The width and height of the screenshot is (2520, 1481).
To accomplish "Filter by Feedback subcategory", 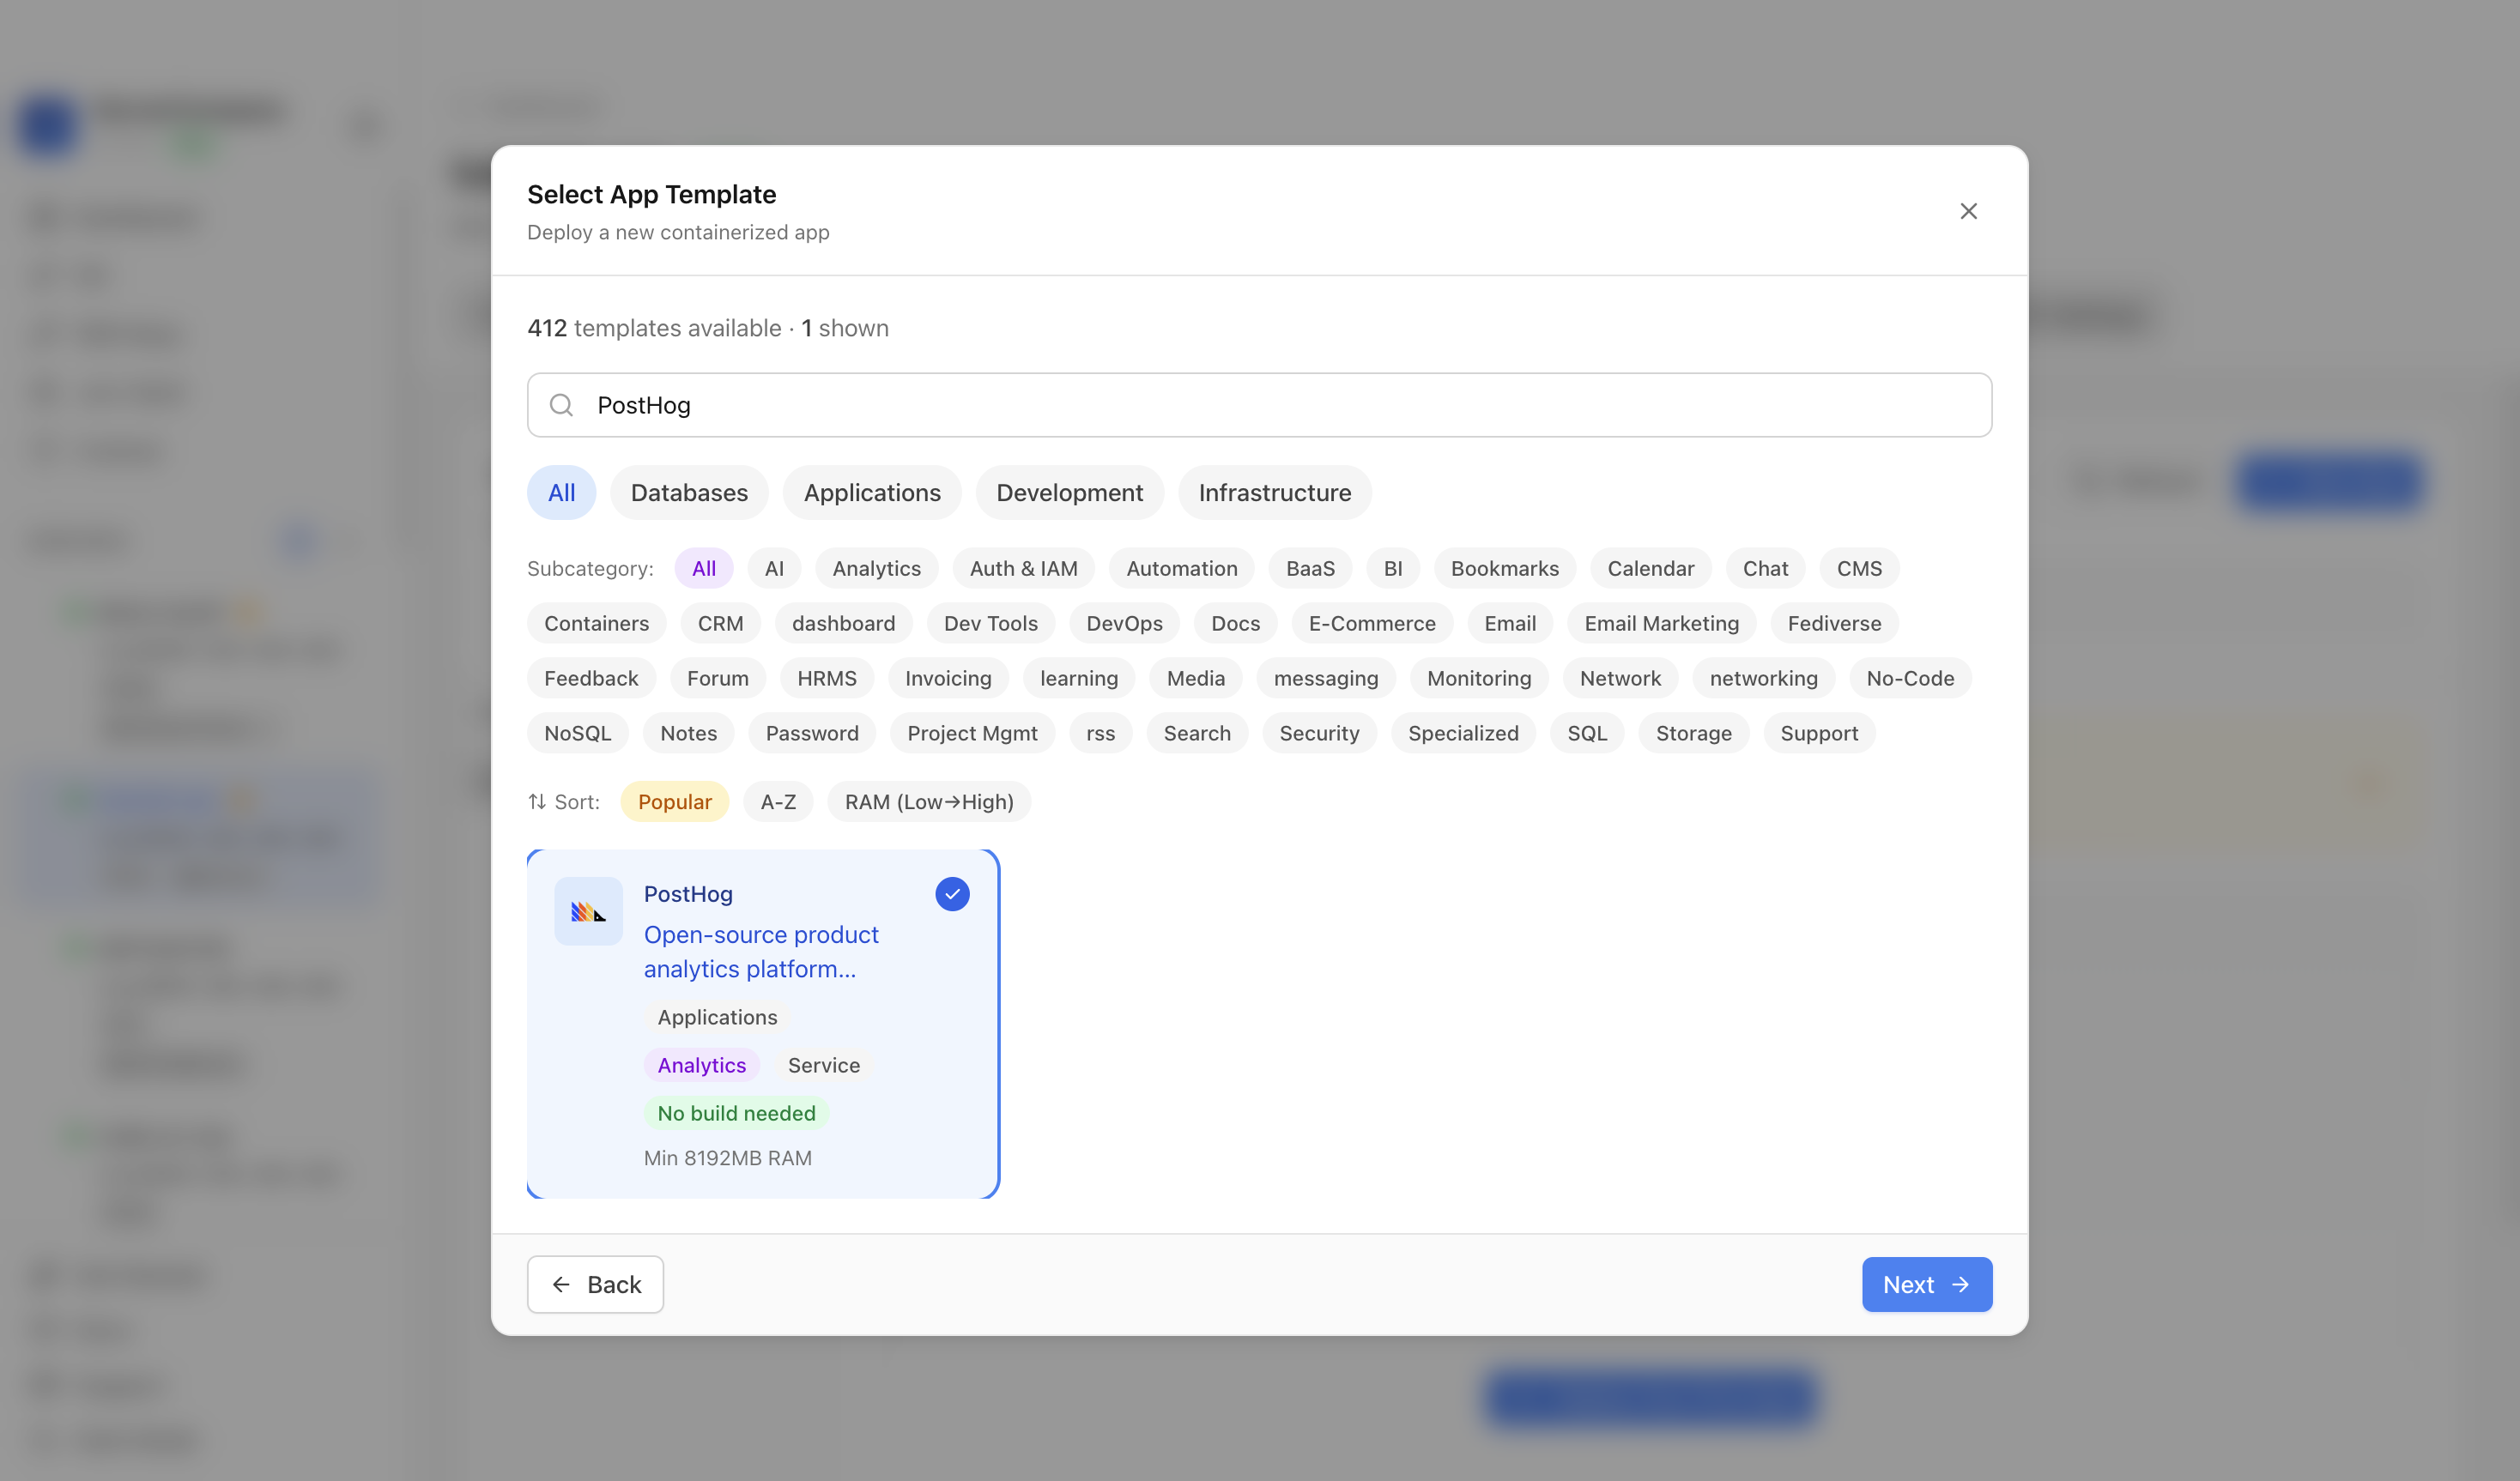I will (x=591, y=678).
